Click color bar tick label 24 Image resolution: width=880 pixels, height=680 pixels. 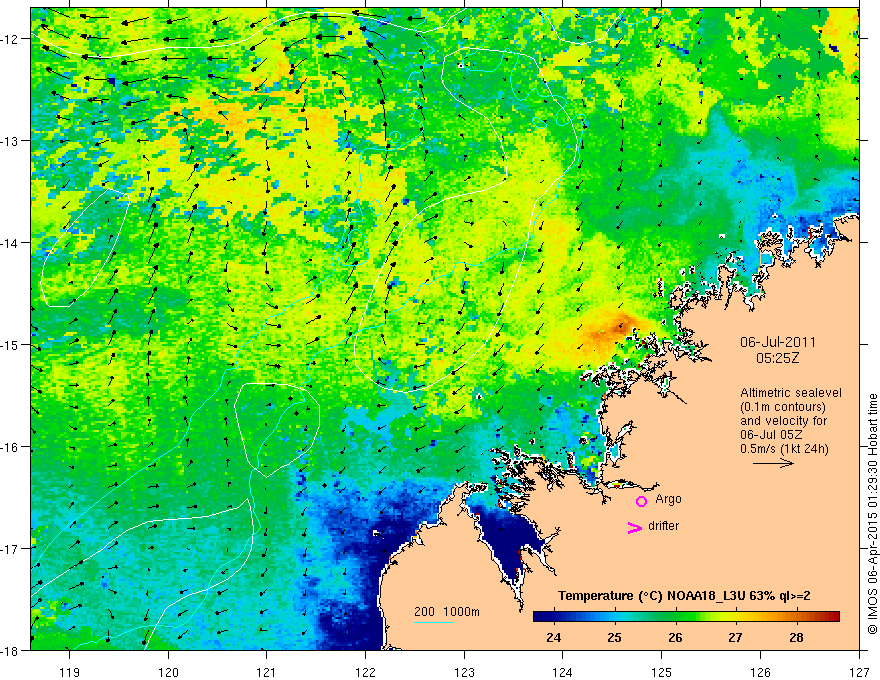click(553, 637)
